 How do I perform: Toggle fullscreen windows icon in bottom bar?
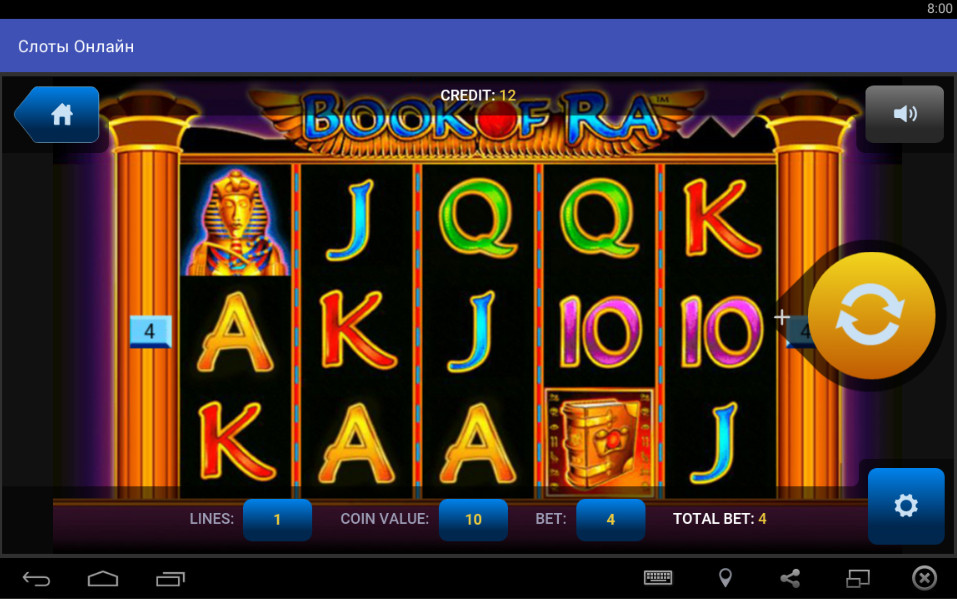tap(858, 578)
